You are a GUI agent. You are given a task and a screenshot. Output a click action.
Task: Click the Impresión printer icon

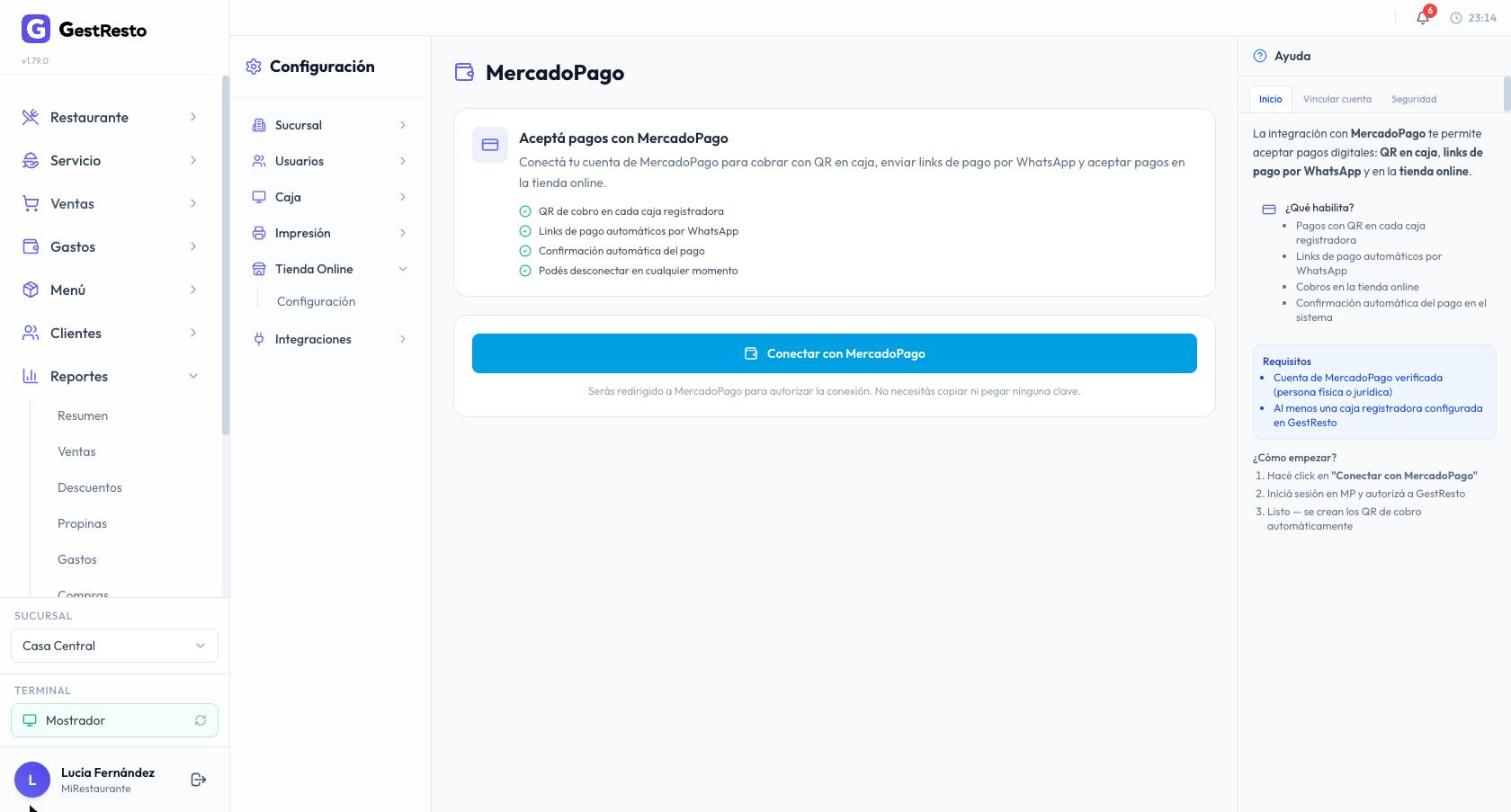[x=259, y=233]
